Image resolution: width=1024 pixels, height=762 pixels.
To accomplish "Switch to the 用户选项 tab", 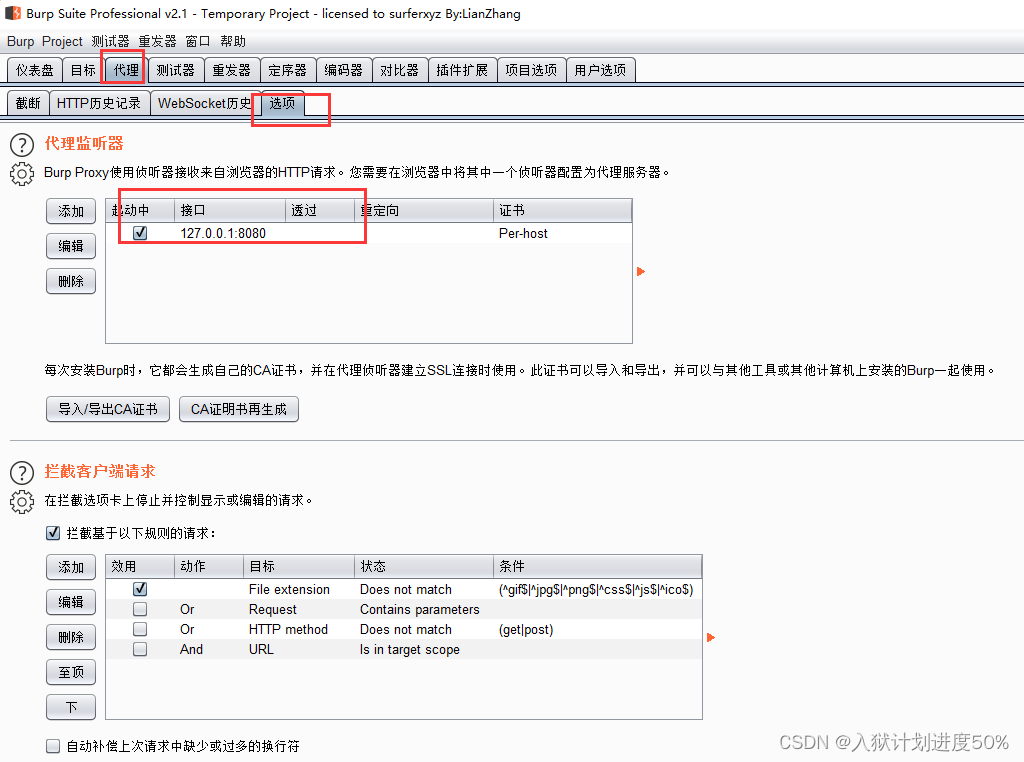I will coord(600,71).
